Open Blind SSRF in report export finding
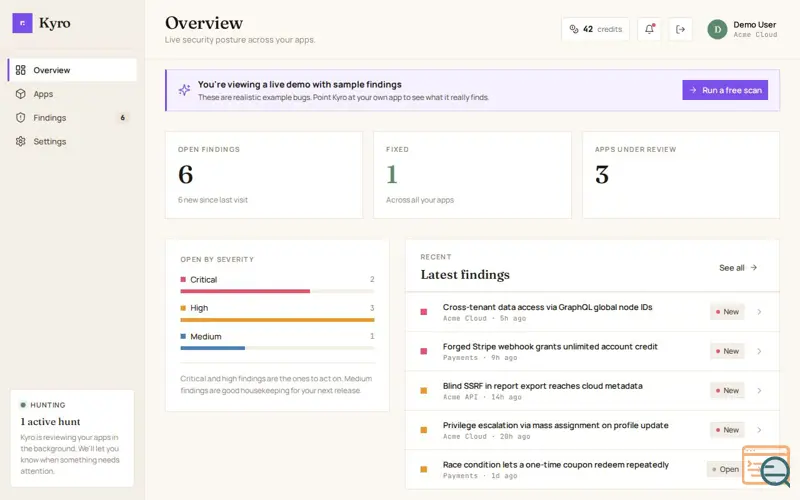The width and height of the screenshot is (800, 500). click(592, 391)
